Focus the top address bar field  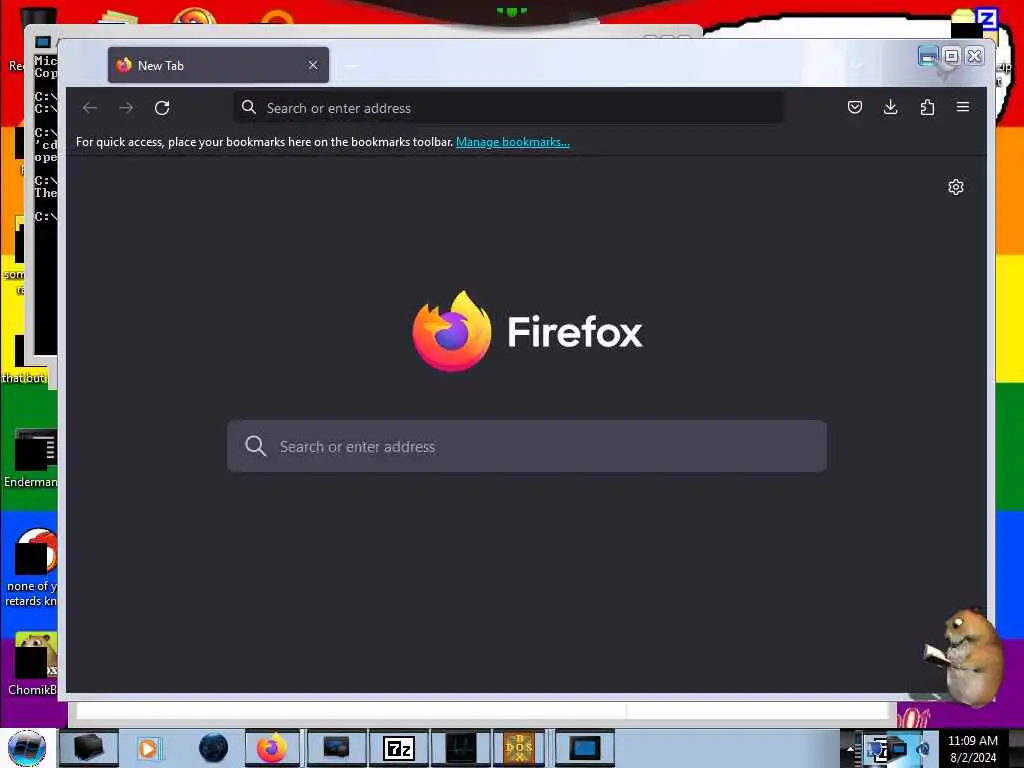(x=509, y=108)
